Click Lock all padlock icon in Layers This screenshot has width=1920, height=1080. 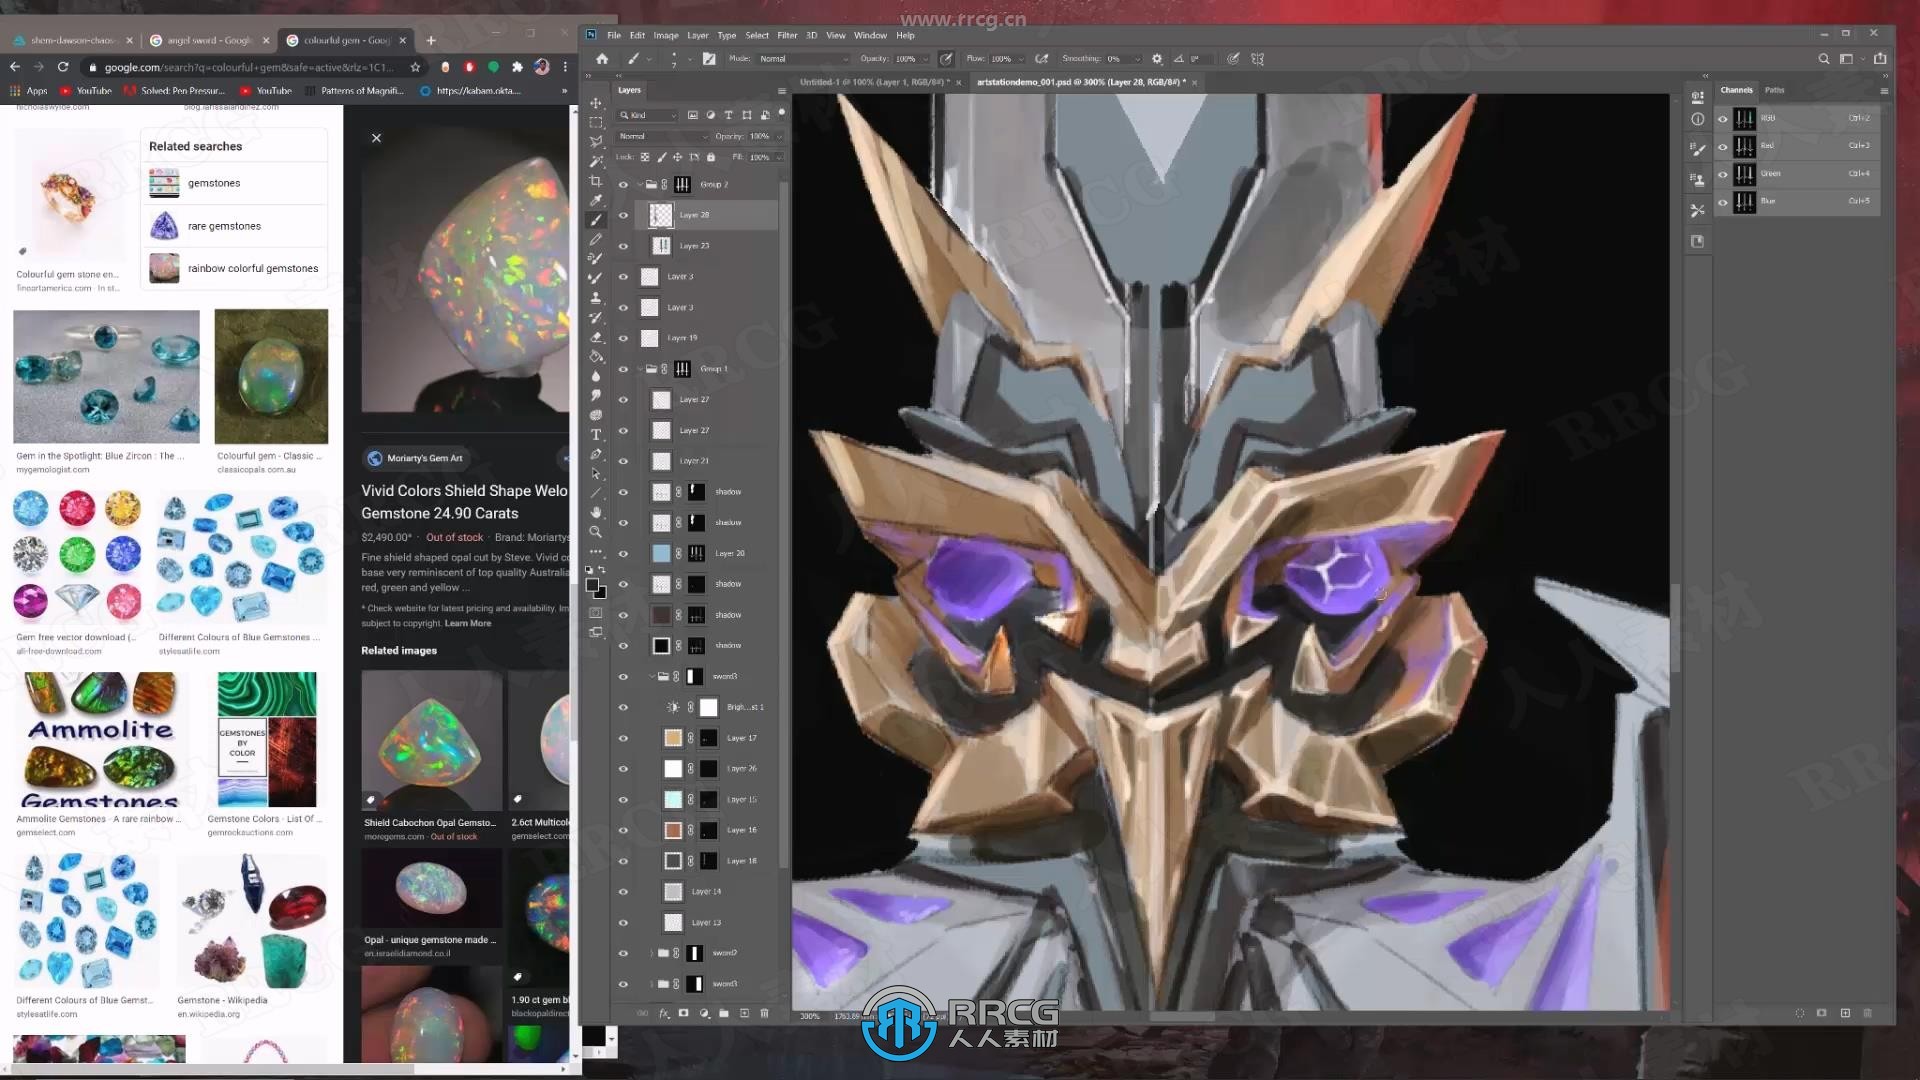[x=711, y=157]
